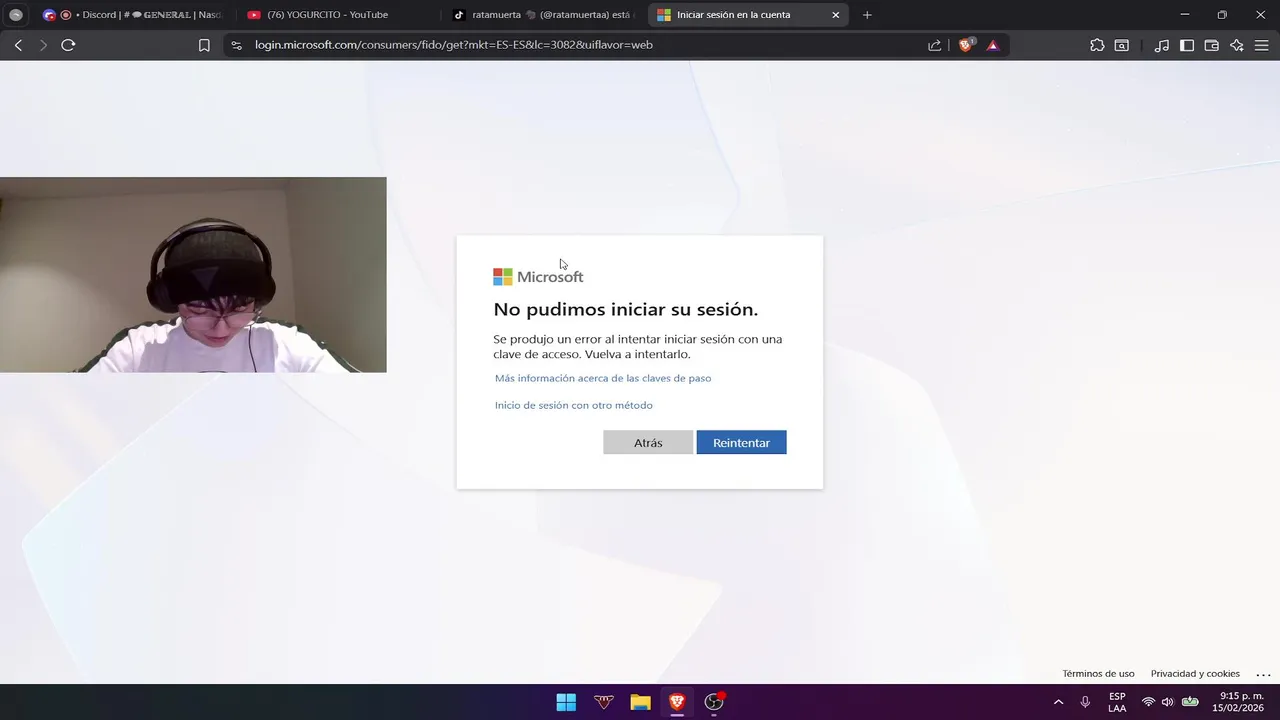Click the Reintentar button

[741, 442]
